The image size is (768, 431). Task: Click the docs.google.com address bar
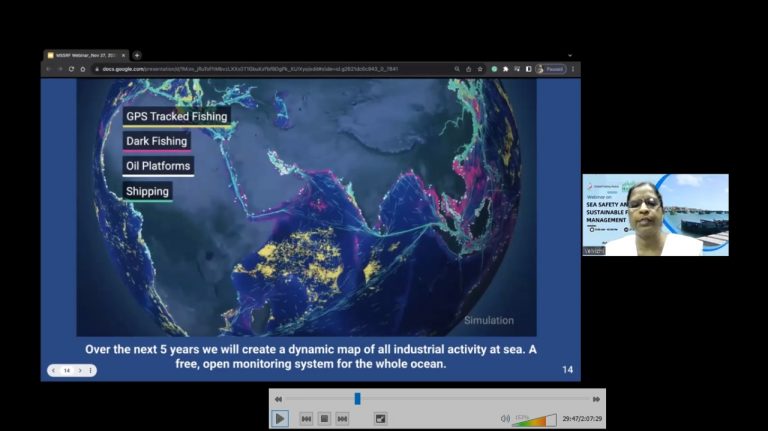(274, 69)
